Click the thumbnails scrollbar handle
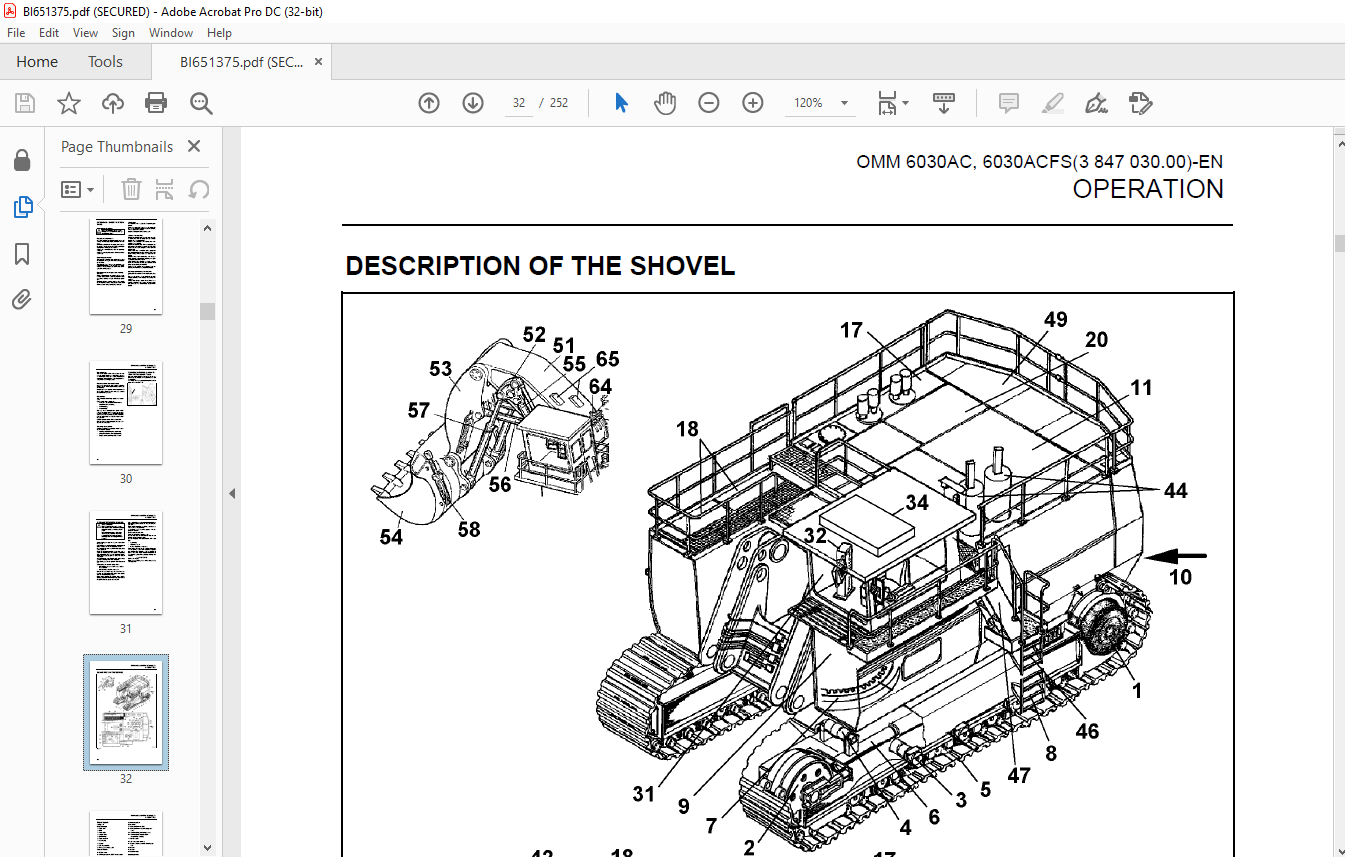The height and width of the screenshot is (857, 1345). click(x=208, y=311)
